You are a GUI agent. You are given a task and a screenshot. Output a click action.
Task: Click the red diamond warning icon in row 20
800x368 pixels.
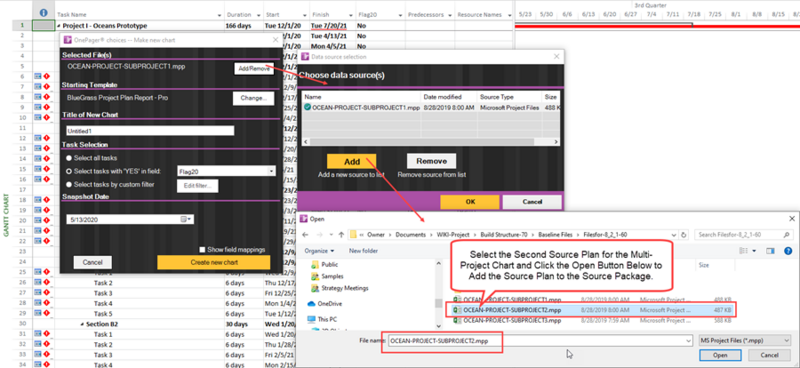coord(45,220)
